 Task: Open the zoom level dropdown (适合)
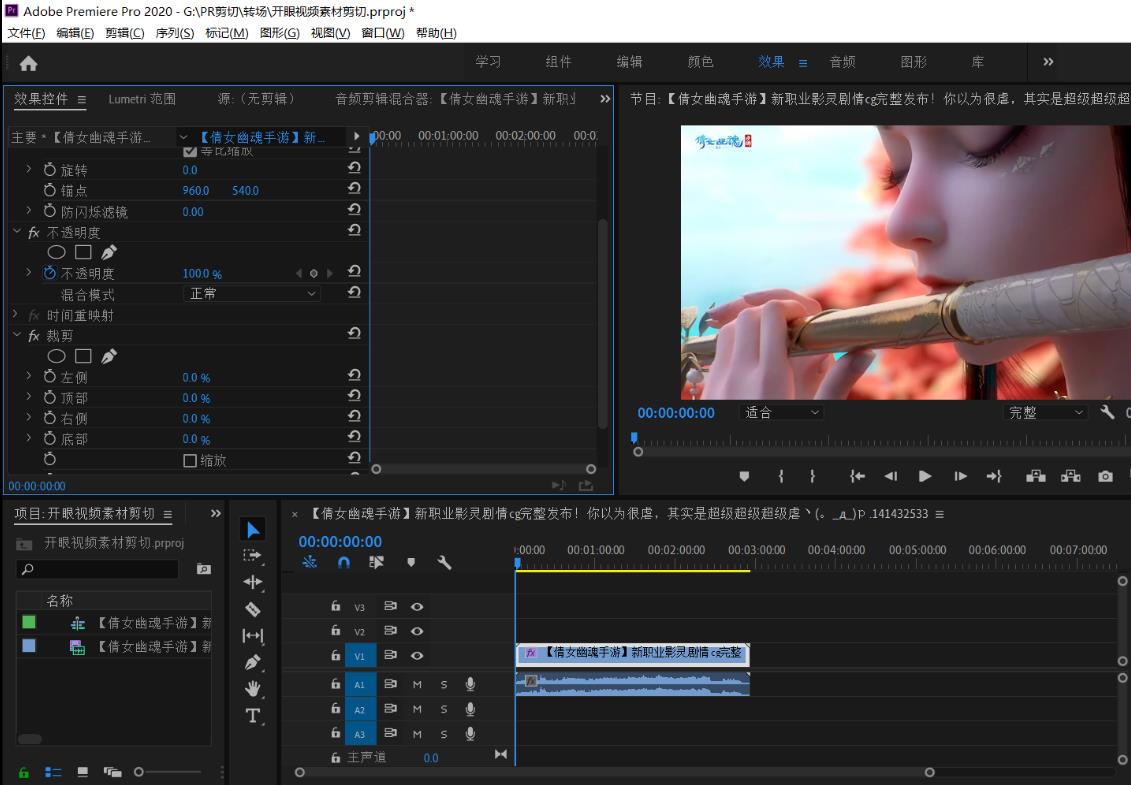click(x=781, y=412)
